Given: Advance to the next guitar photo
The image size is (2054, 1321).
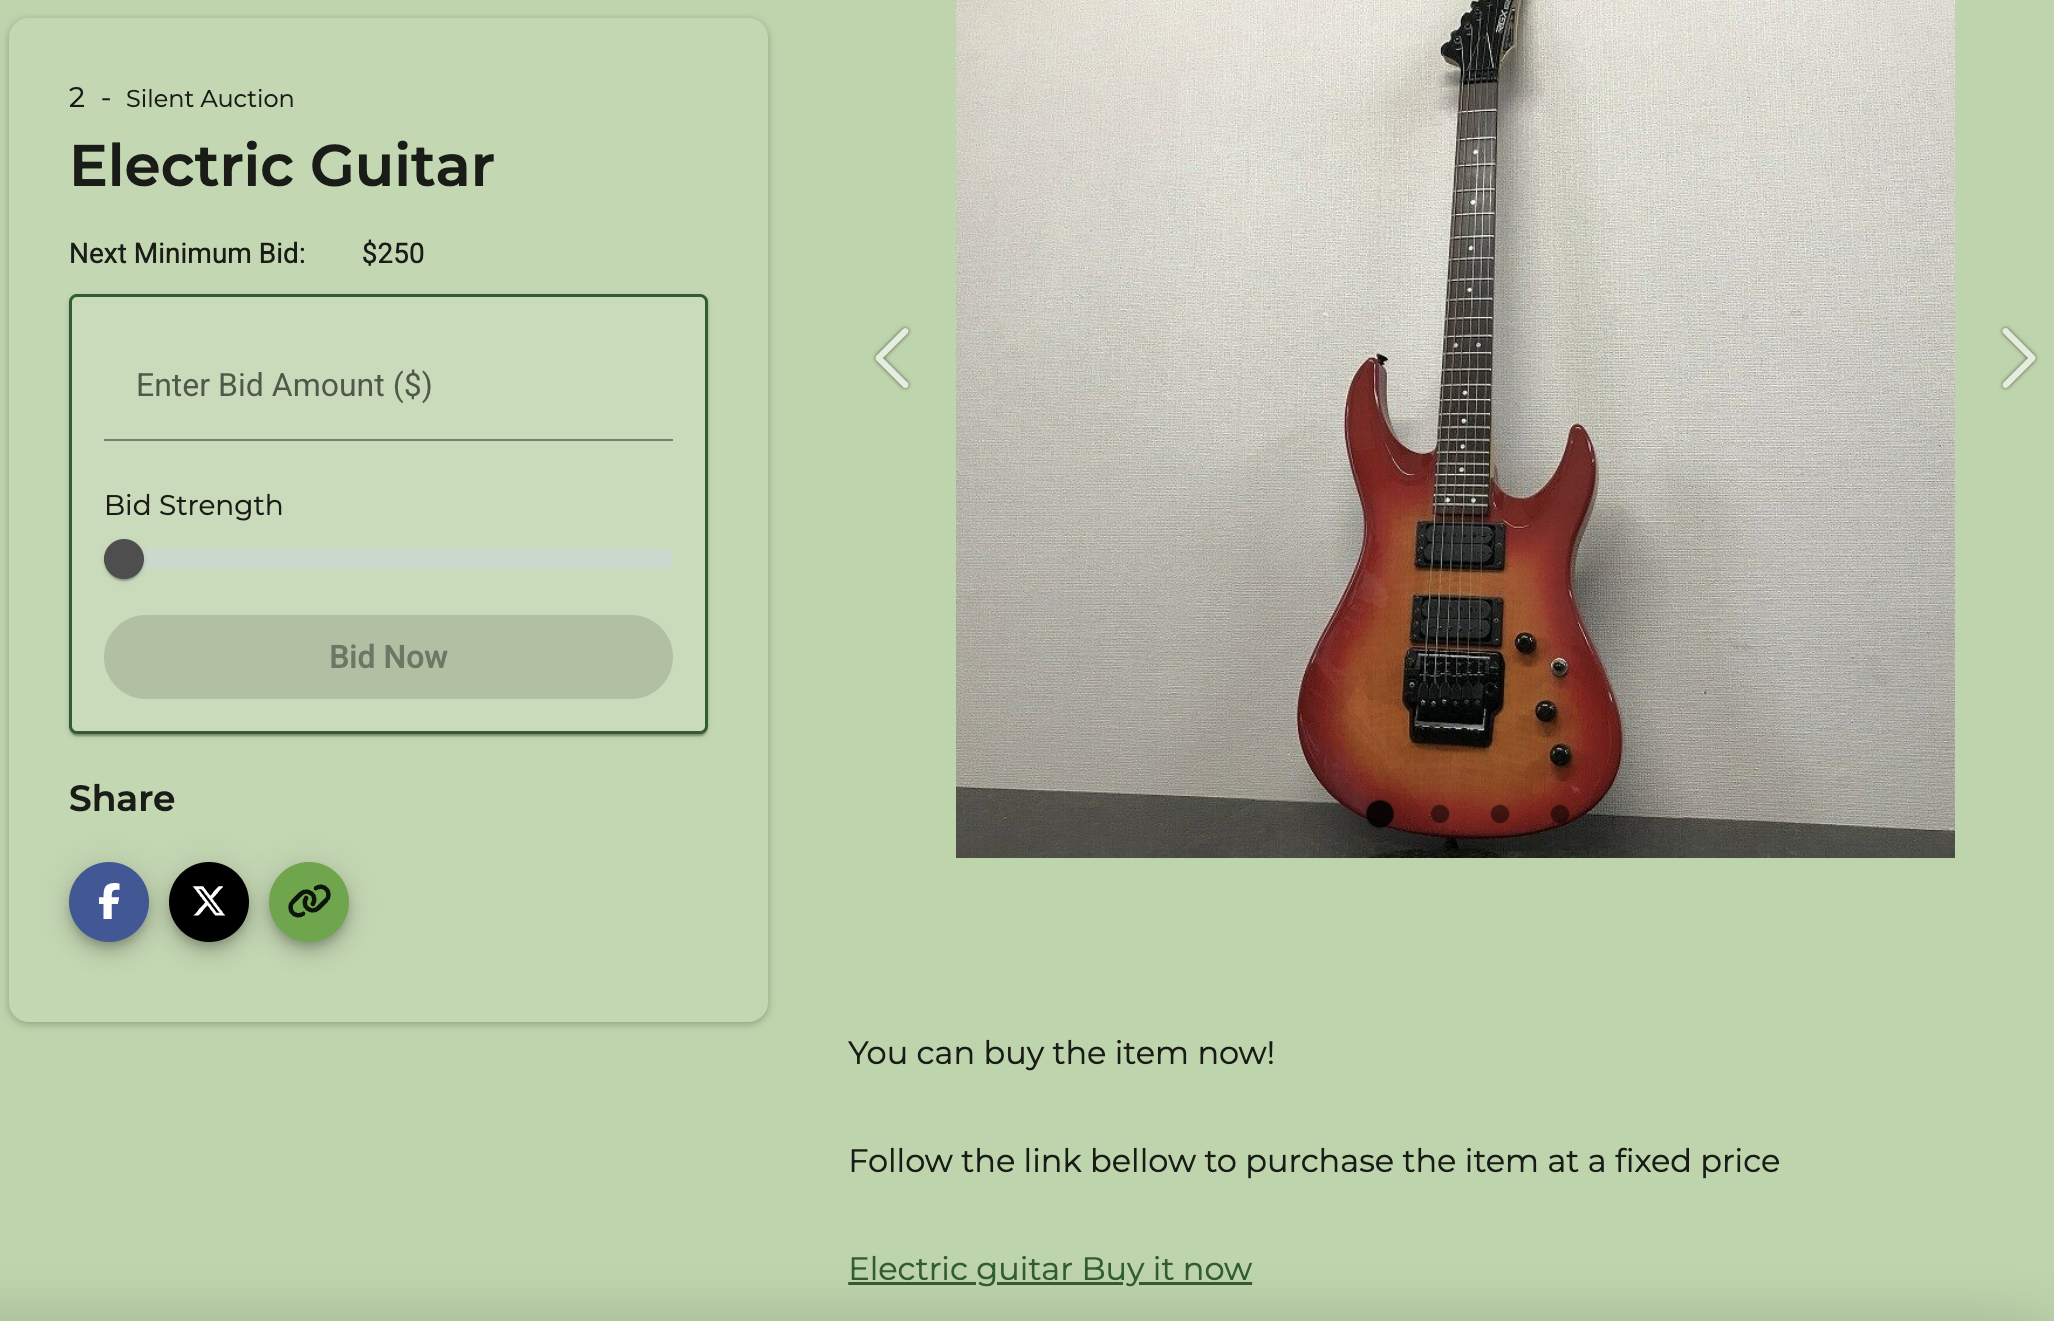Looking at the screenshot, I should pos(2018,358).
